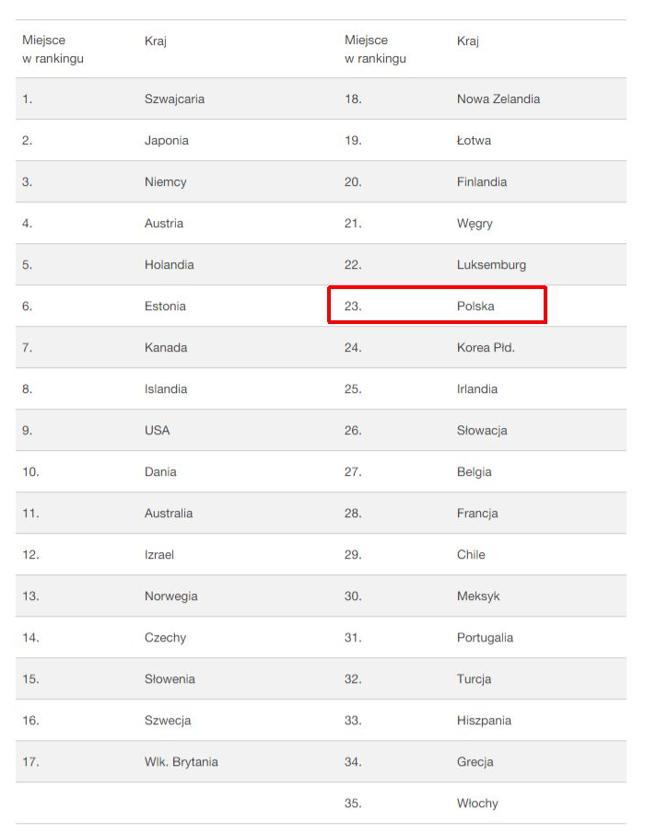Click the right 'Miejsce w rankingu' header
This screenshot has width=645, height=833.
pos(375,49)
